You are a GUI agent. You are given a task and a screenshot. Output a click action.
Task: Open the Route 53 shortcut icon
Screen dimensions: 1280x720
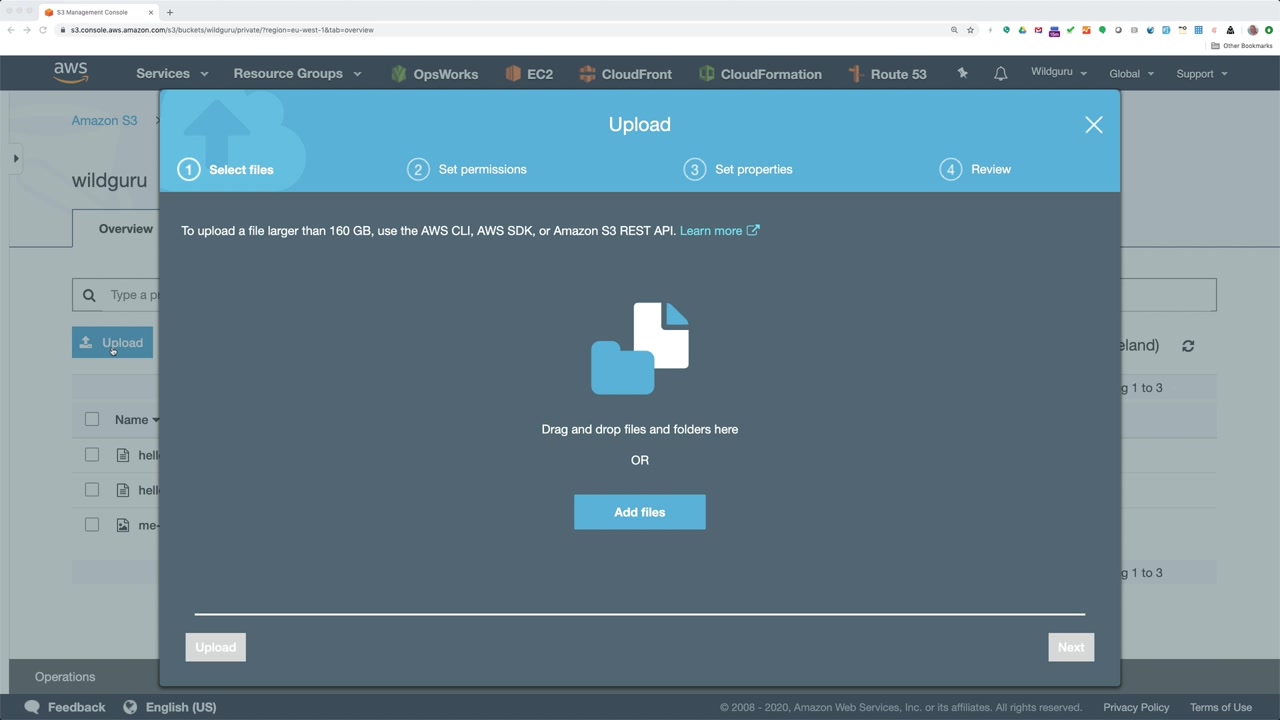click(x=855, y=74)
